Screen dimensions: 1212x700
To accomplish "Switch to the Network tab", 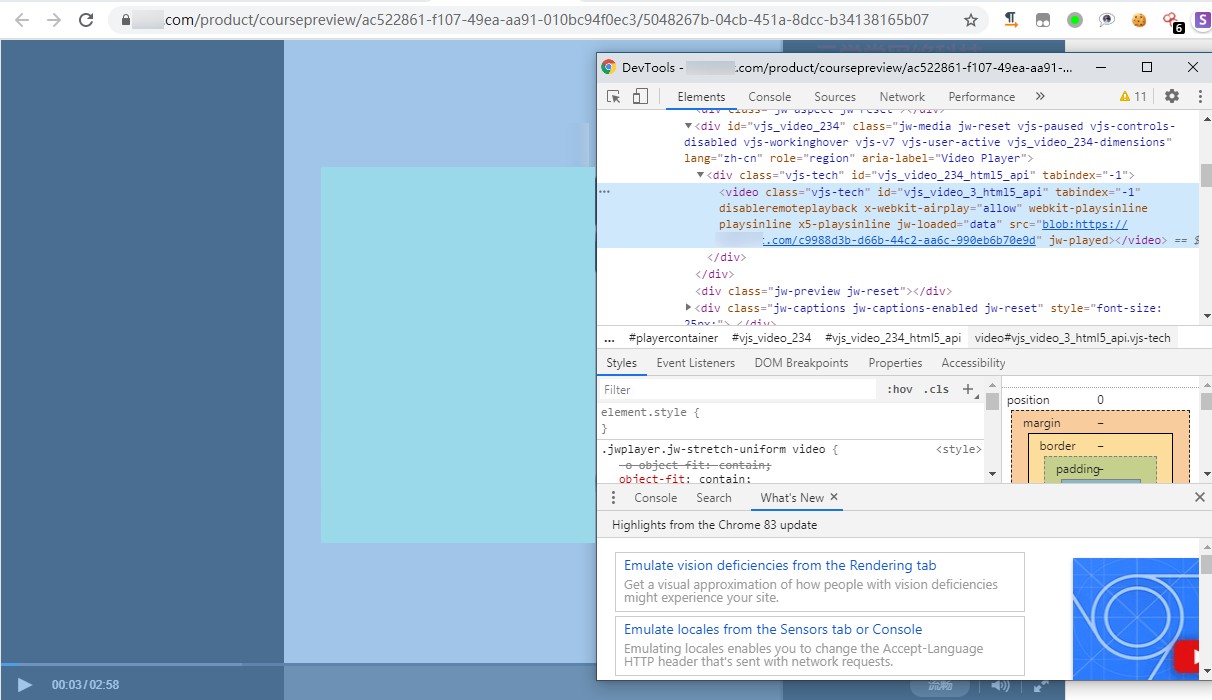I will [902, 97].
